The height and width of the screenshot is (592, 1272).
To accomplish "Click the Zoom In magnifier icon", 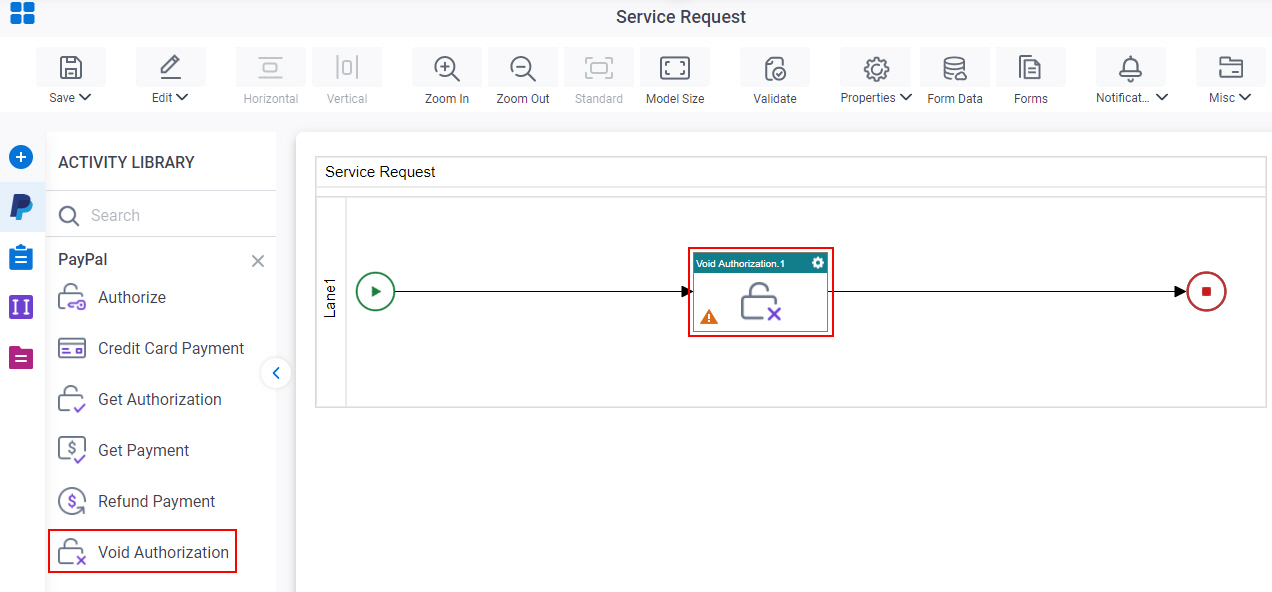I will [447, 68].
